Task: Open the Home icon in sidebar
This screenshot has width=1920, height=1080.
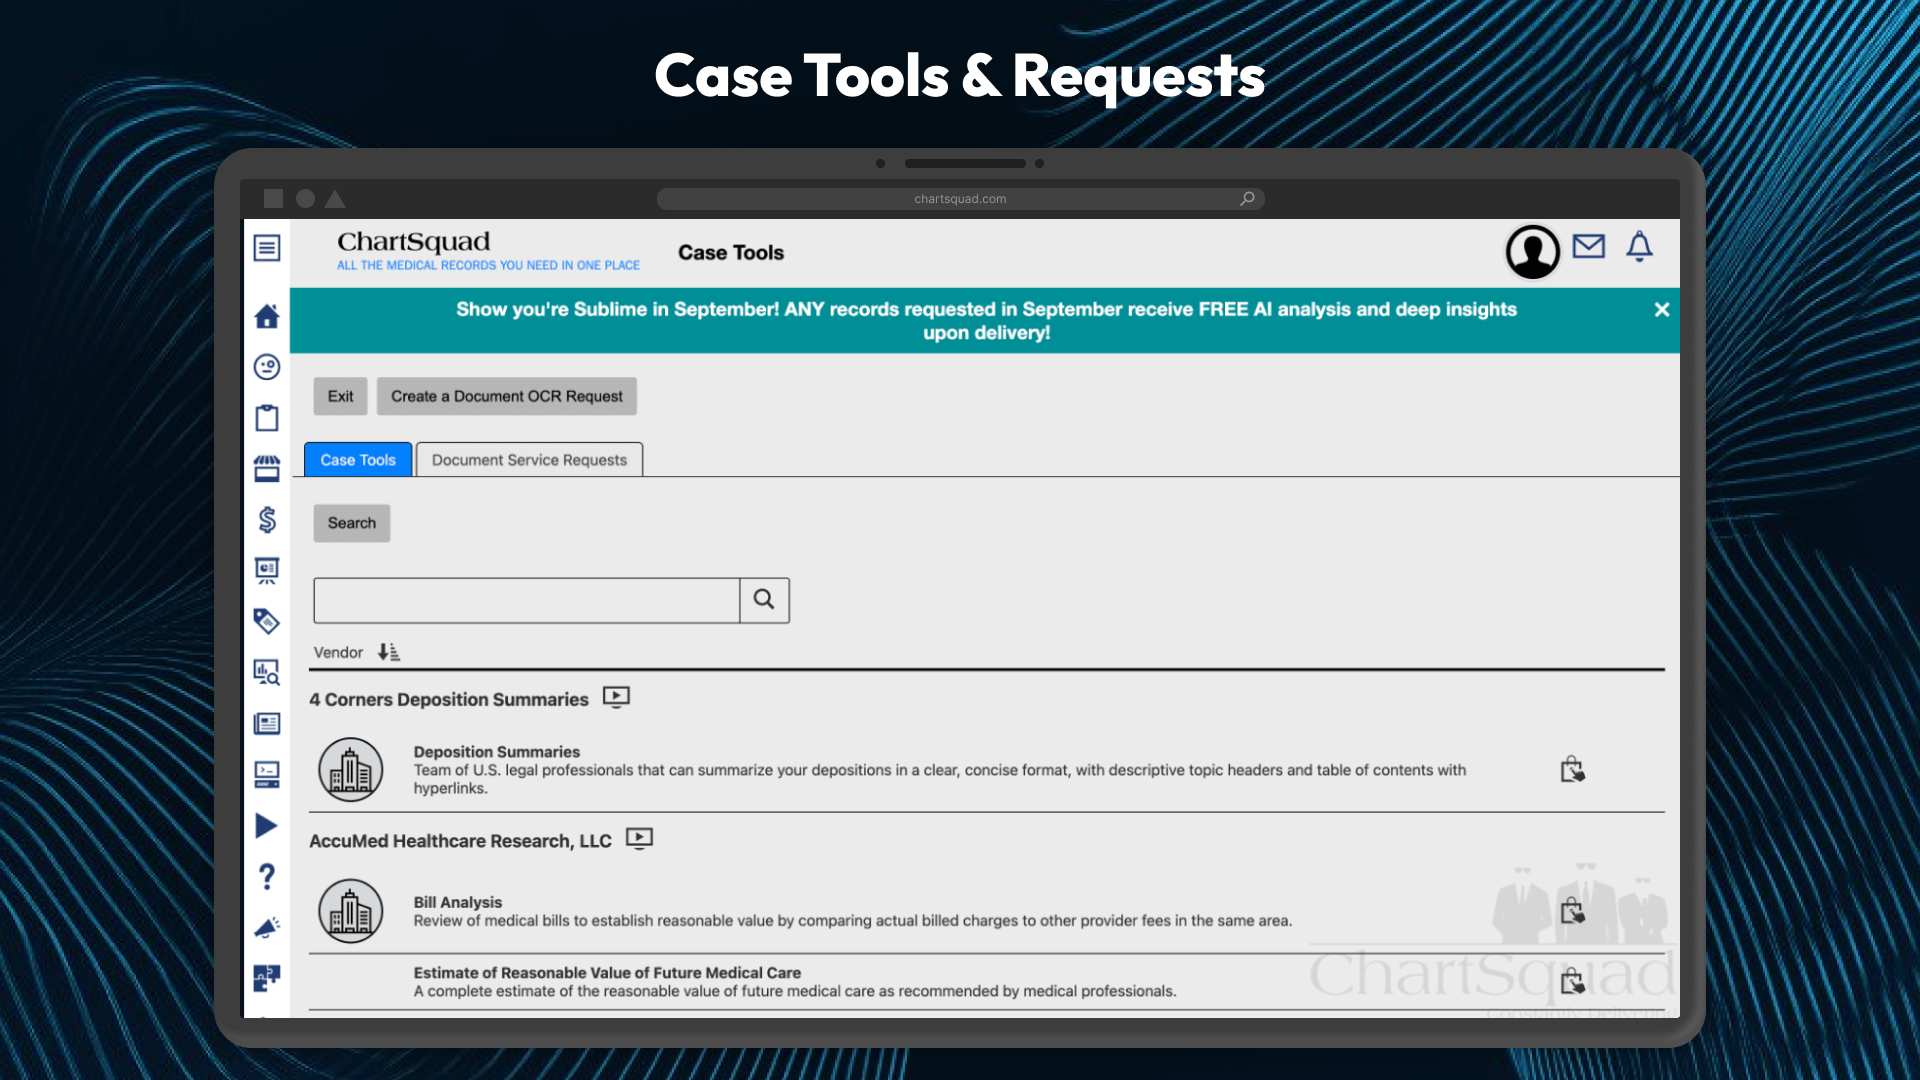Action: [x=266, y=316]
